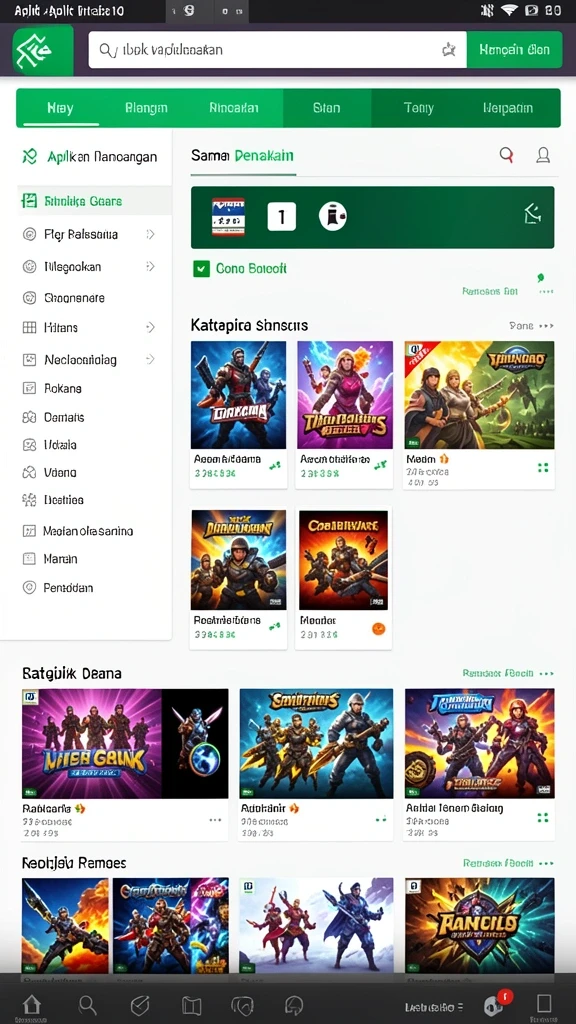This screenshot has width=576, height=1024.
Task: Open the user profile icon beside Sama Denakain
Action: pos(543,155)
